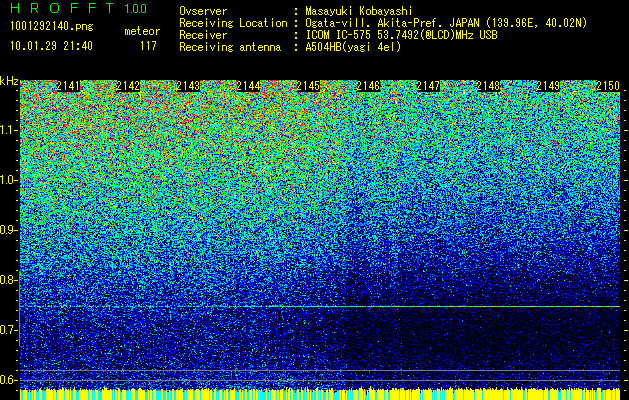Select the 1.1 frequency axis label

8,130
